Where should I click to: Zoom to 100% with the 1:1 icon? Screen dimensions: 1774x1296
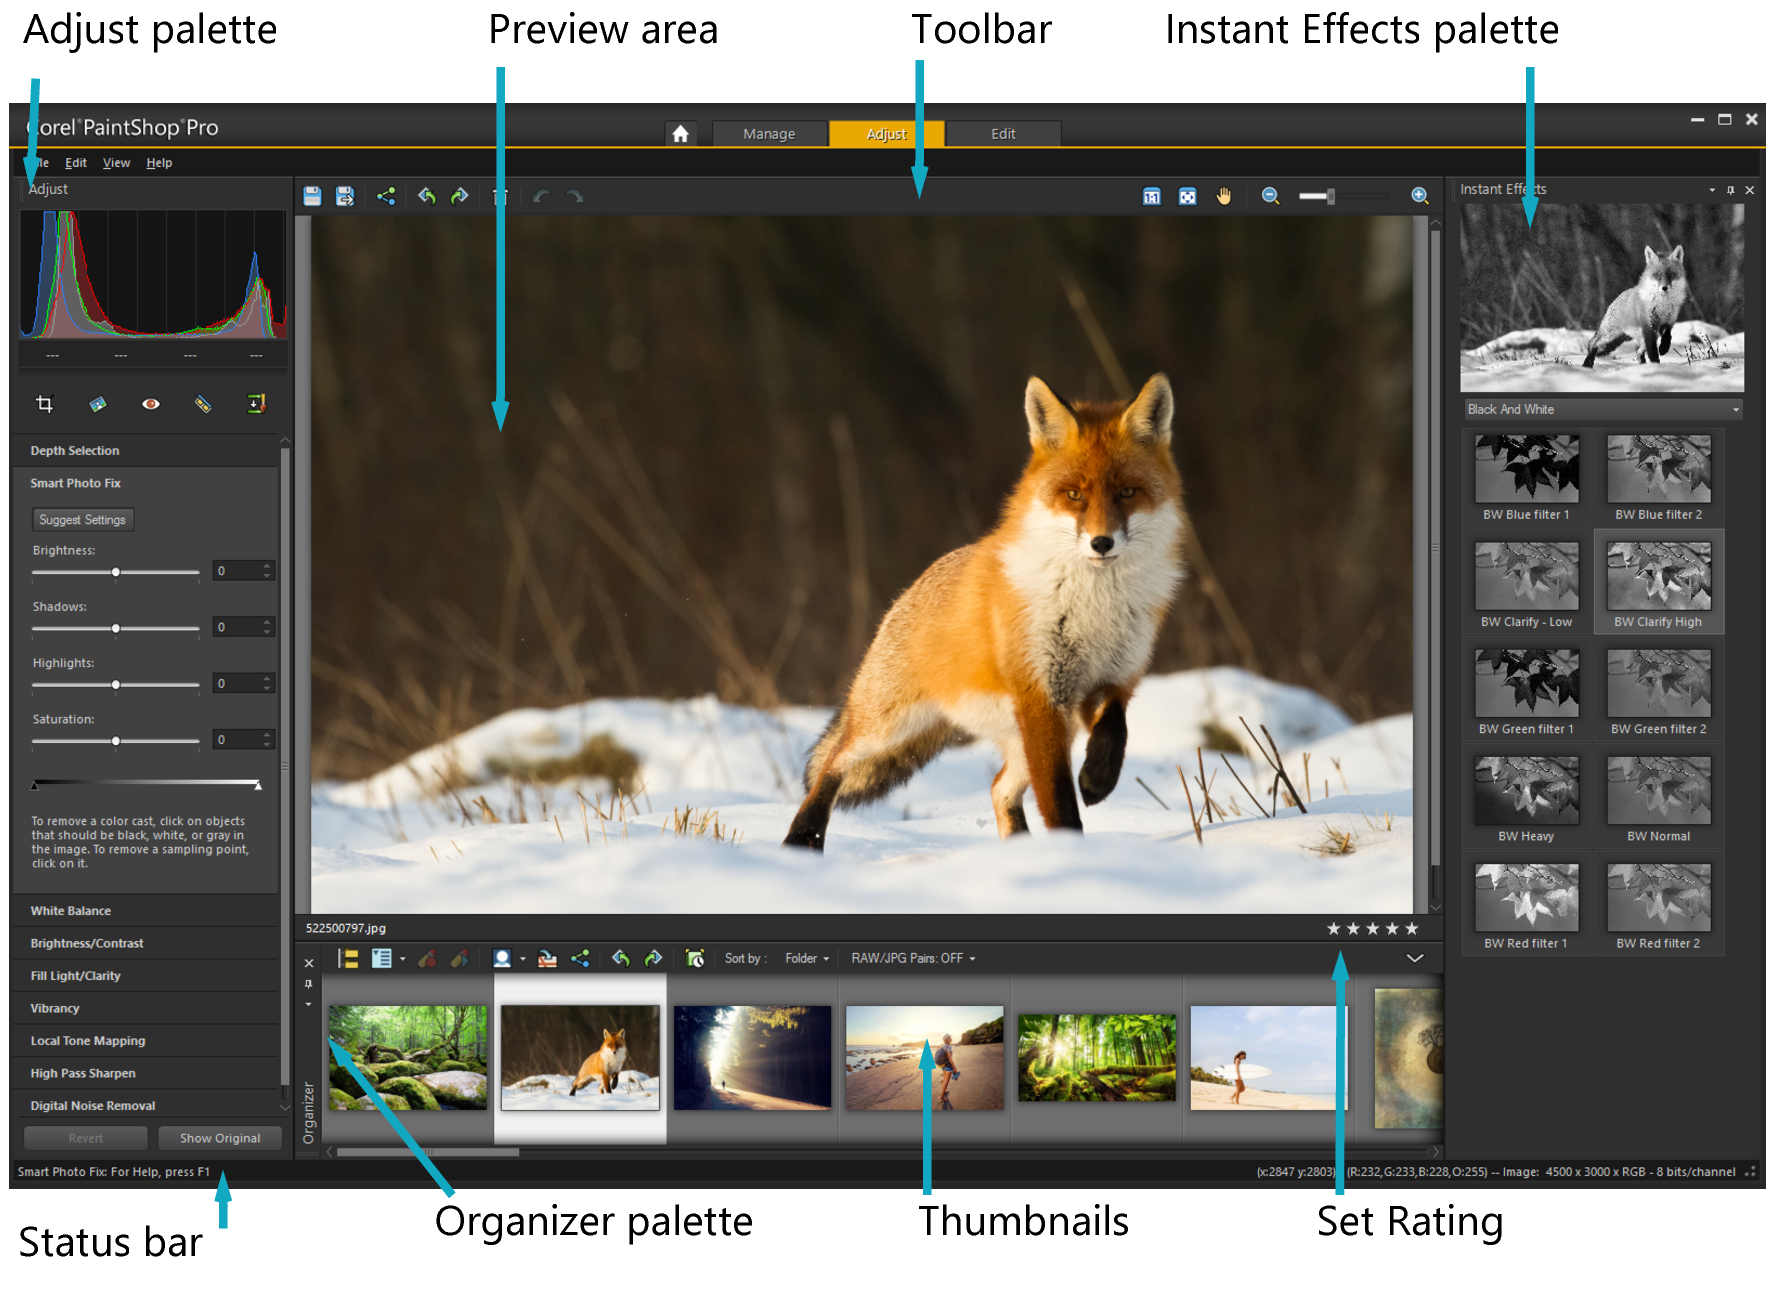(1152, 196)
